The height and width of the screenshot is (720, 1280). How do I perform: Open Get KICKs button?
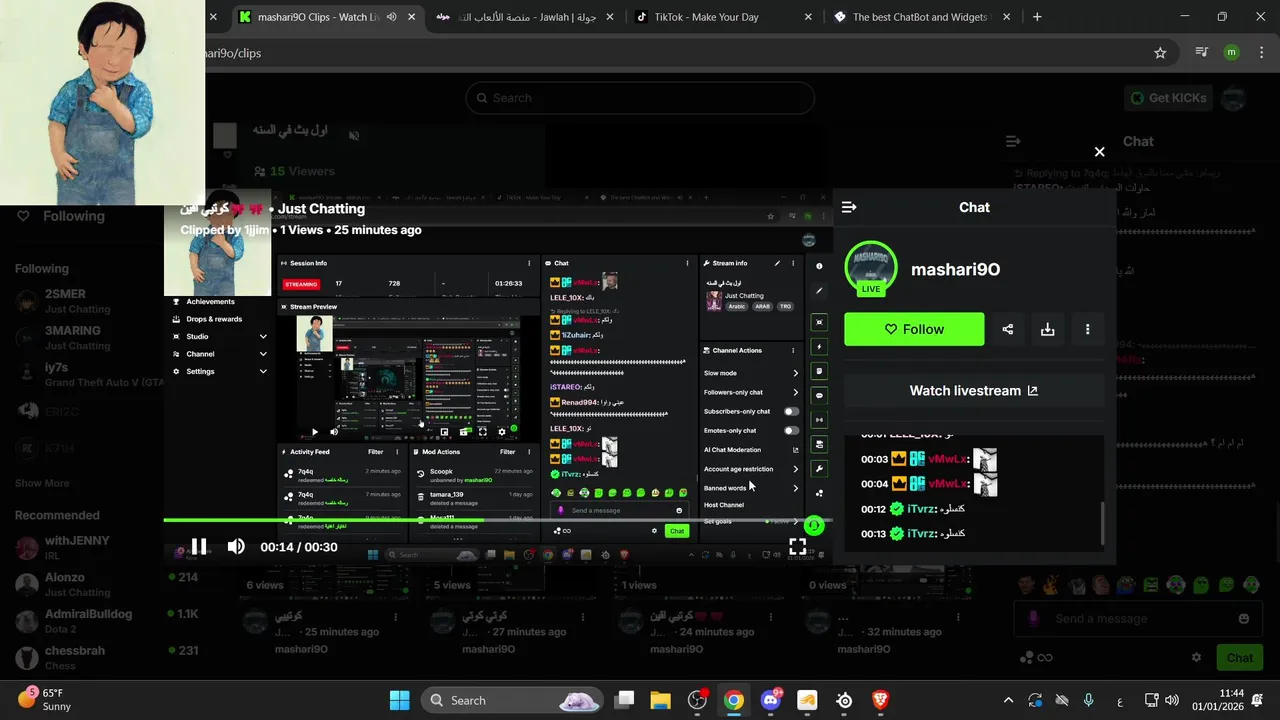[1167, 98]
